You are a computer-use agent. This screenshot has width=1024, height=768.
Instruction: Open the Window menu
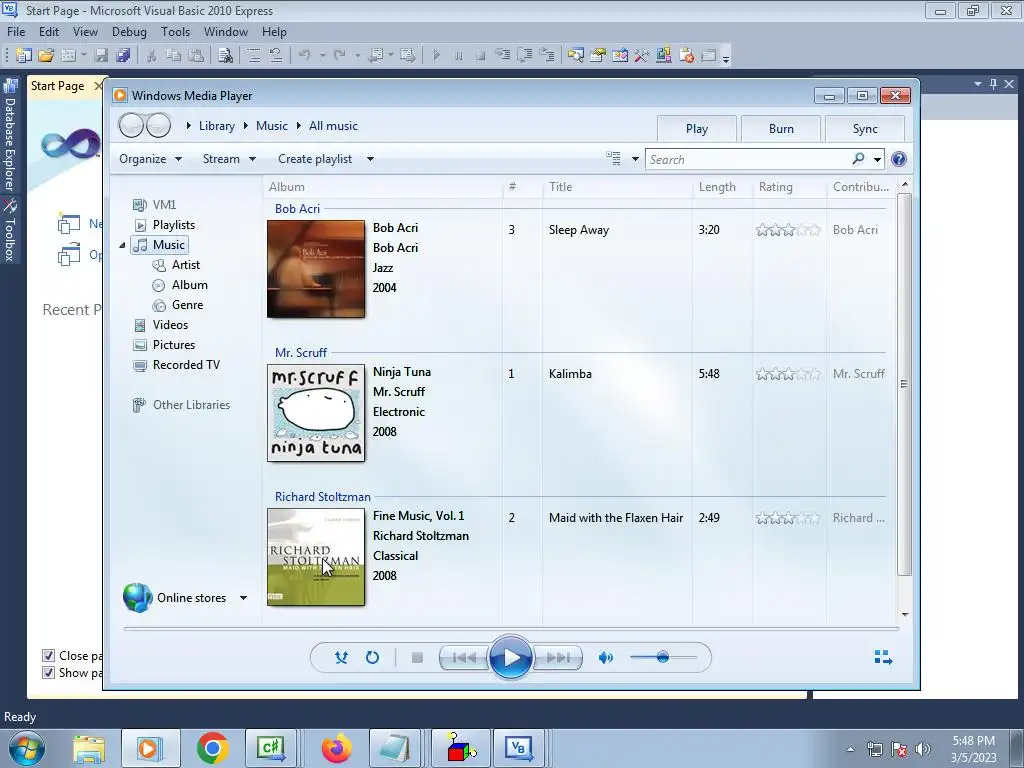pyautogui.click(x=225, y=31)
